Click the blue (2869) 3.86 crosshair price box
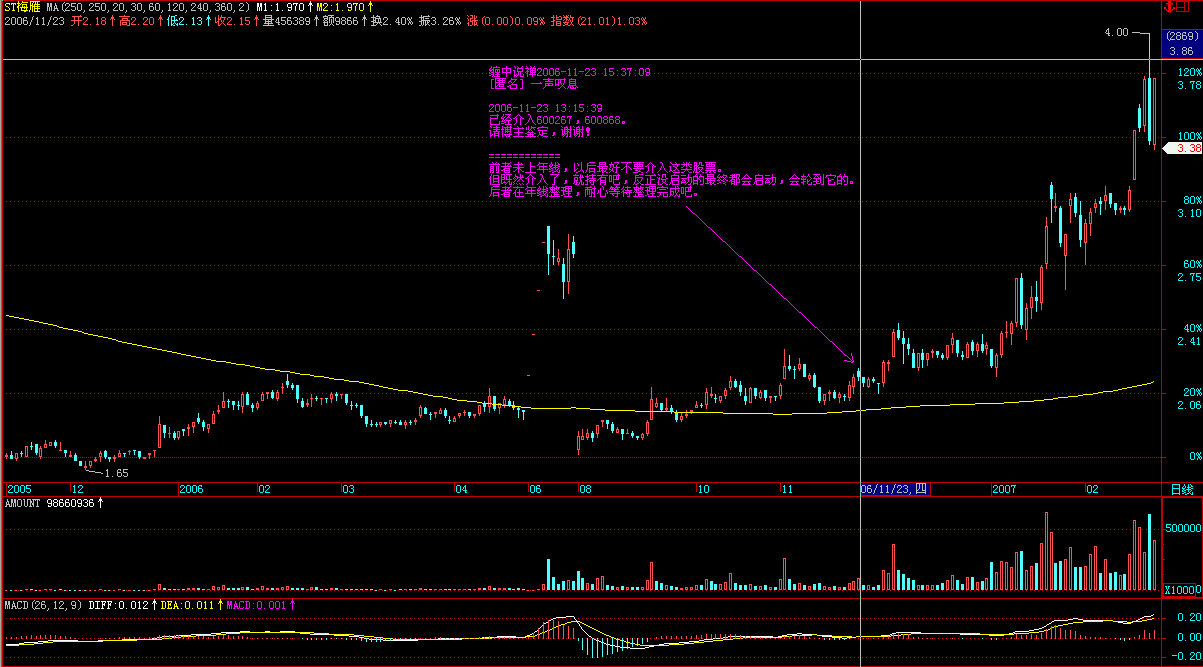This screenshot has height=667, width=1203. click(x=1180, y=44)
